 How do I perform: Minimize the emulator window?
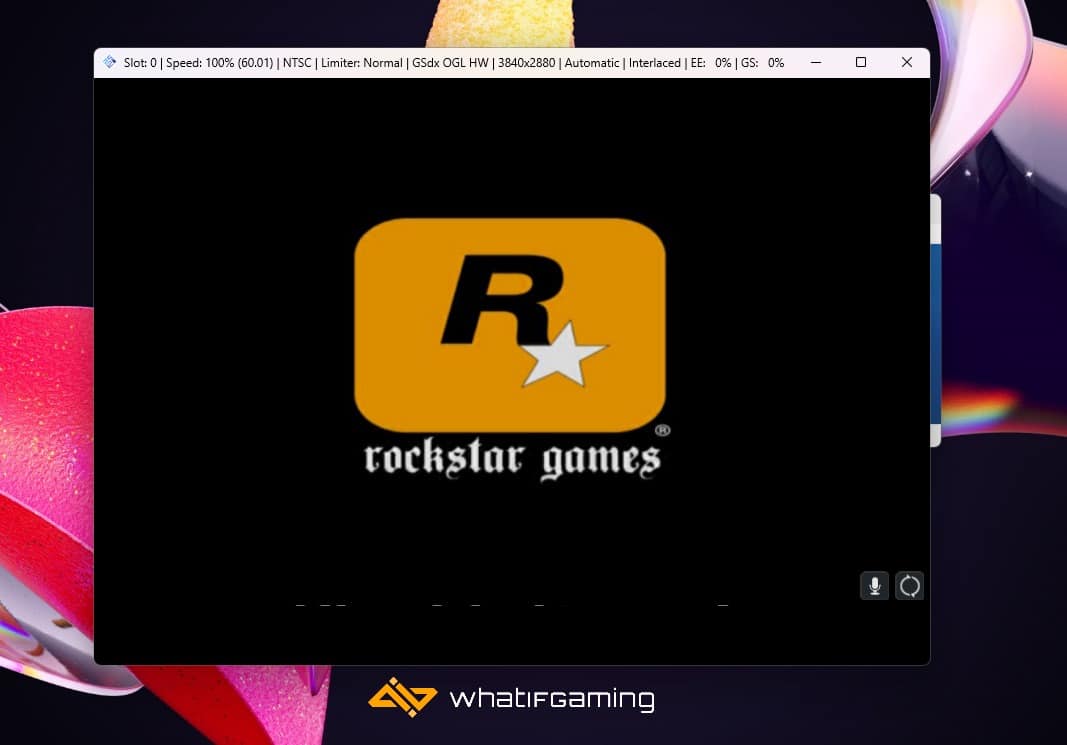pyautogui.click(x=816, y=63)
